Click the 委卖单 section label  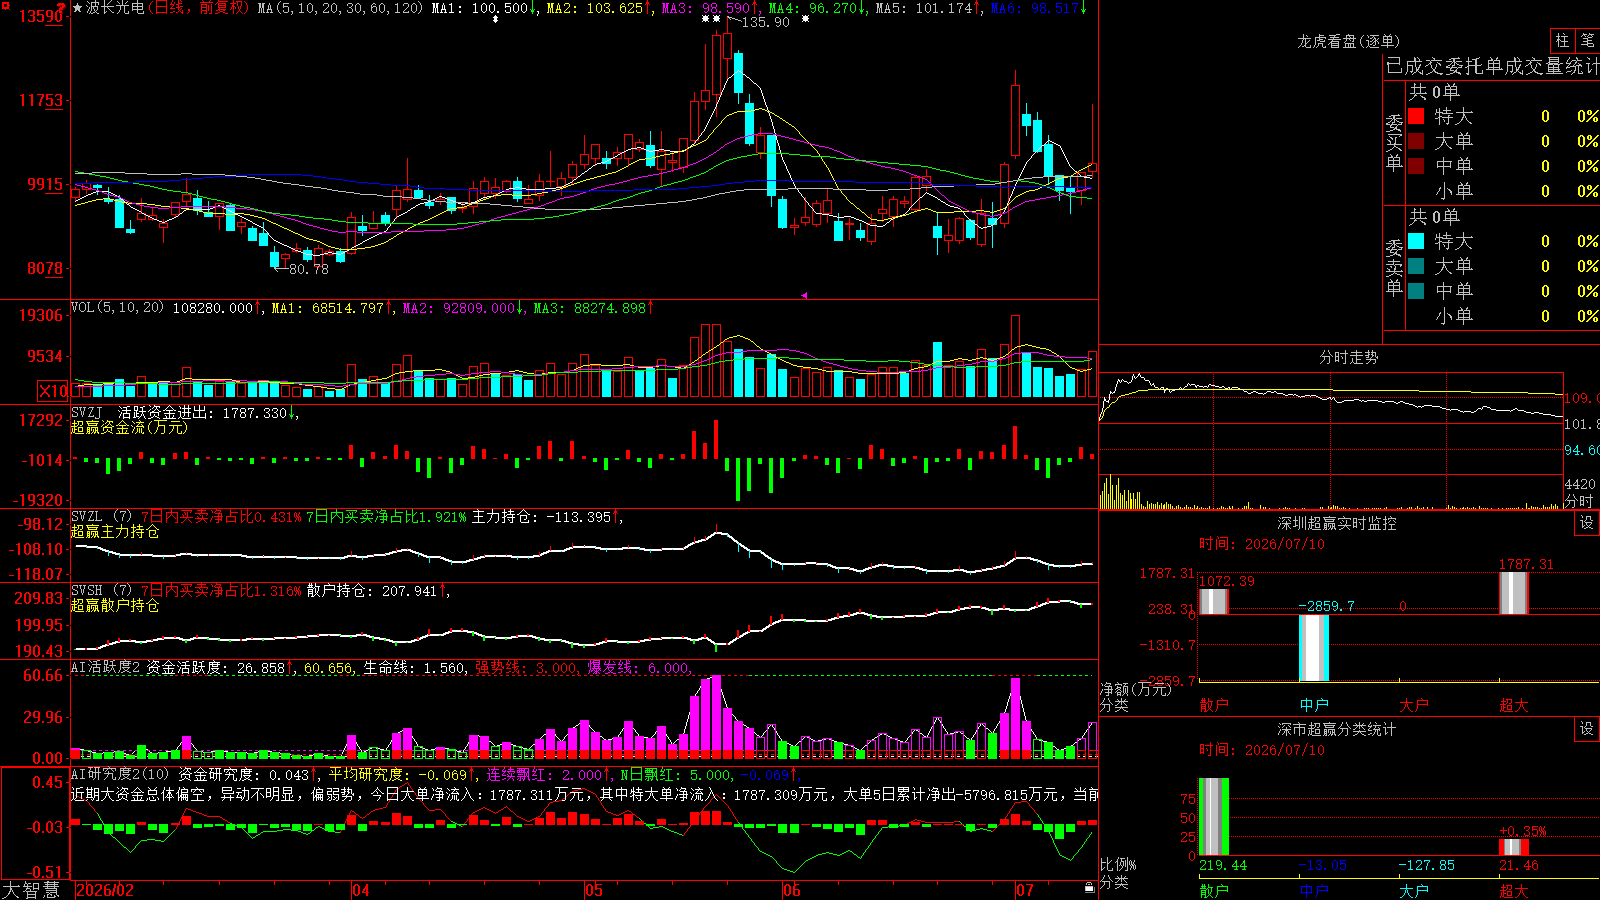pos(1394,267)
